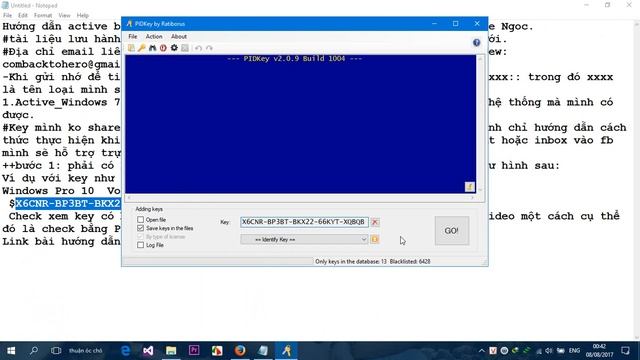The image size is (640, 360).
Task: Open Notepad's View menu
Action: [64, 15]
